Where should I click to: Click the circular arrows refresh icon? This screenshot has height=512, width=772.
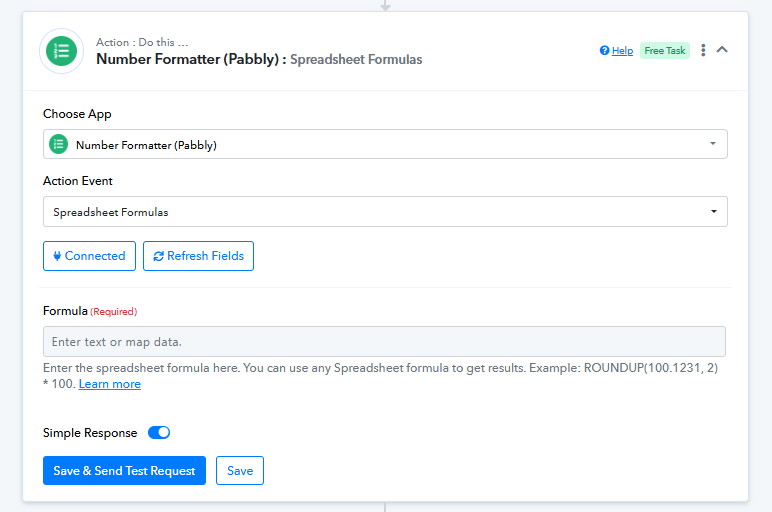coord(159,256)
